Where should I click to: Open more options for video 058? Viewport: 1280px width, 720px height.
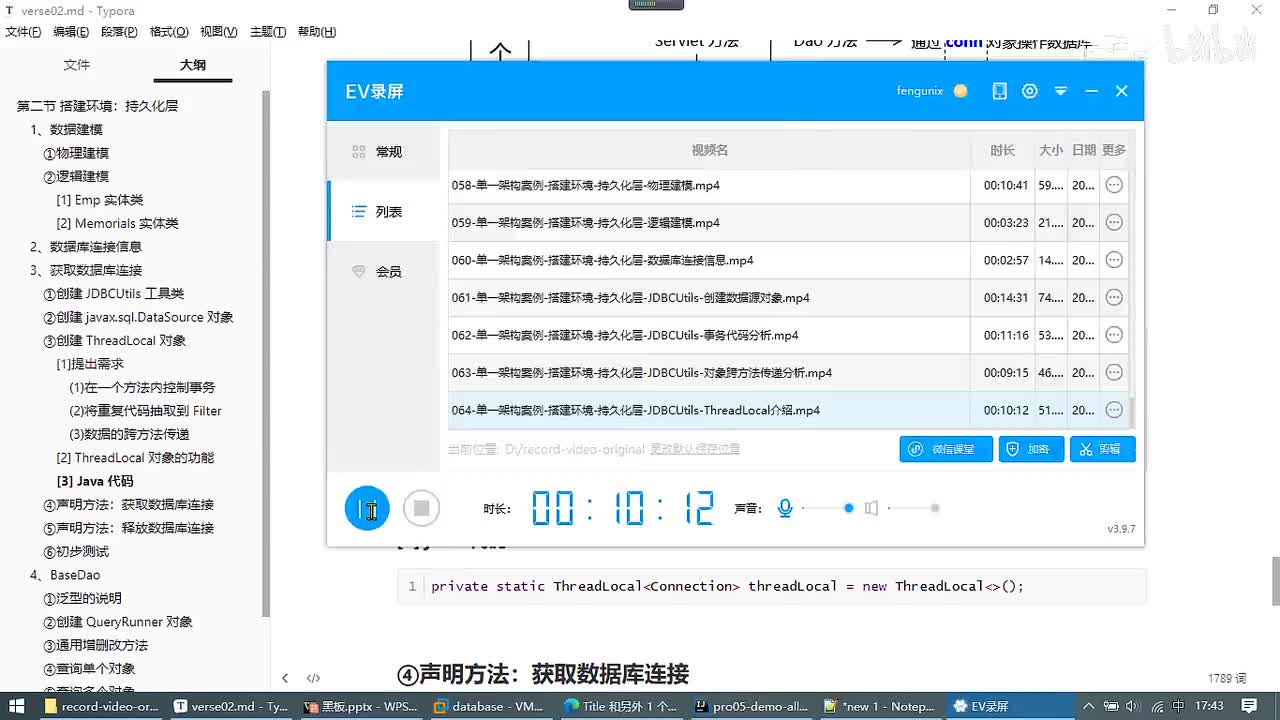click(1114, 185)
